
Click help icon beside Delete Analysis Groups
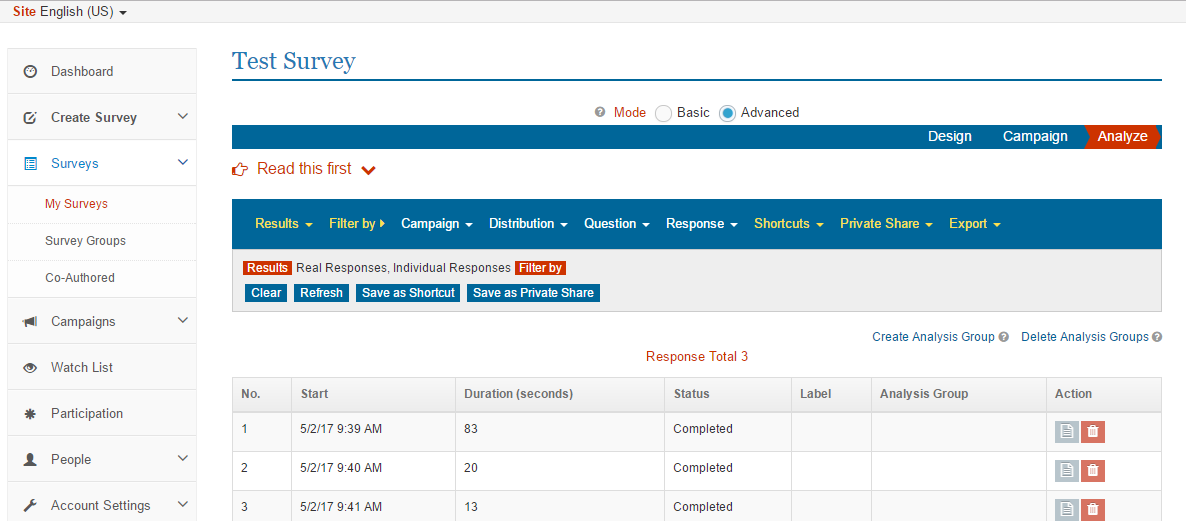coord(1157,337)
